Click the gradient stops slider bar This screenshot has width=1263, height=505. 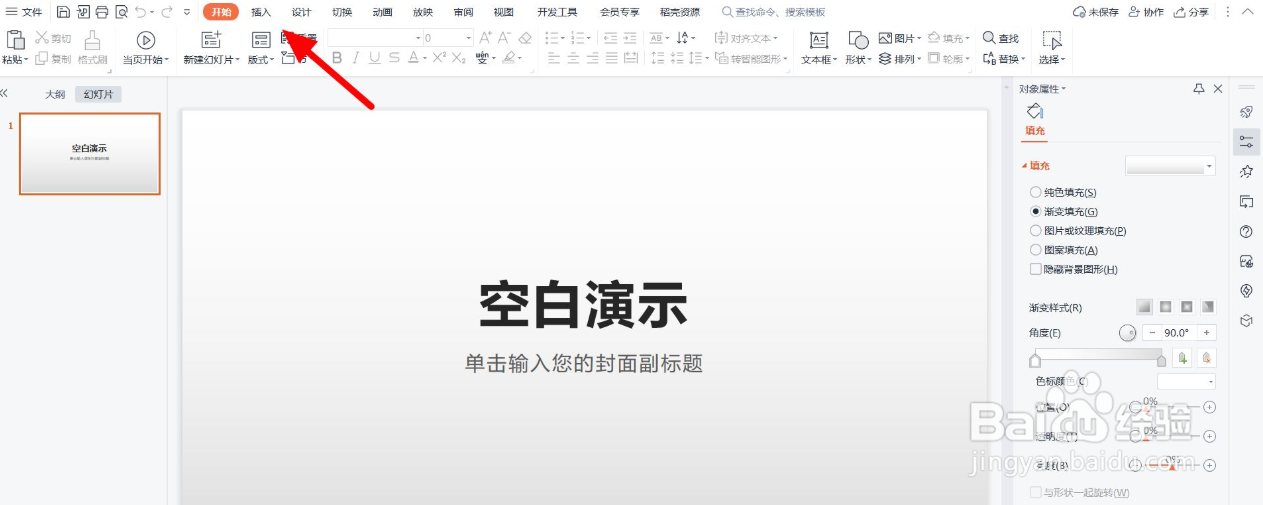click(1098, 354)
